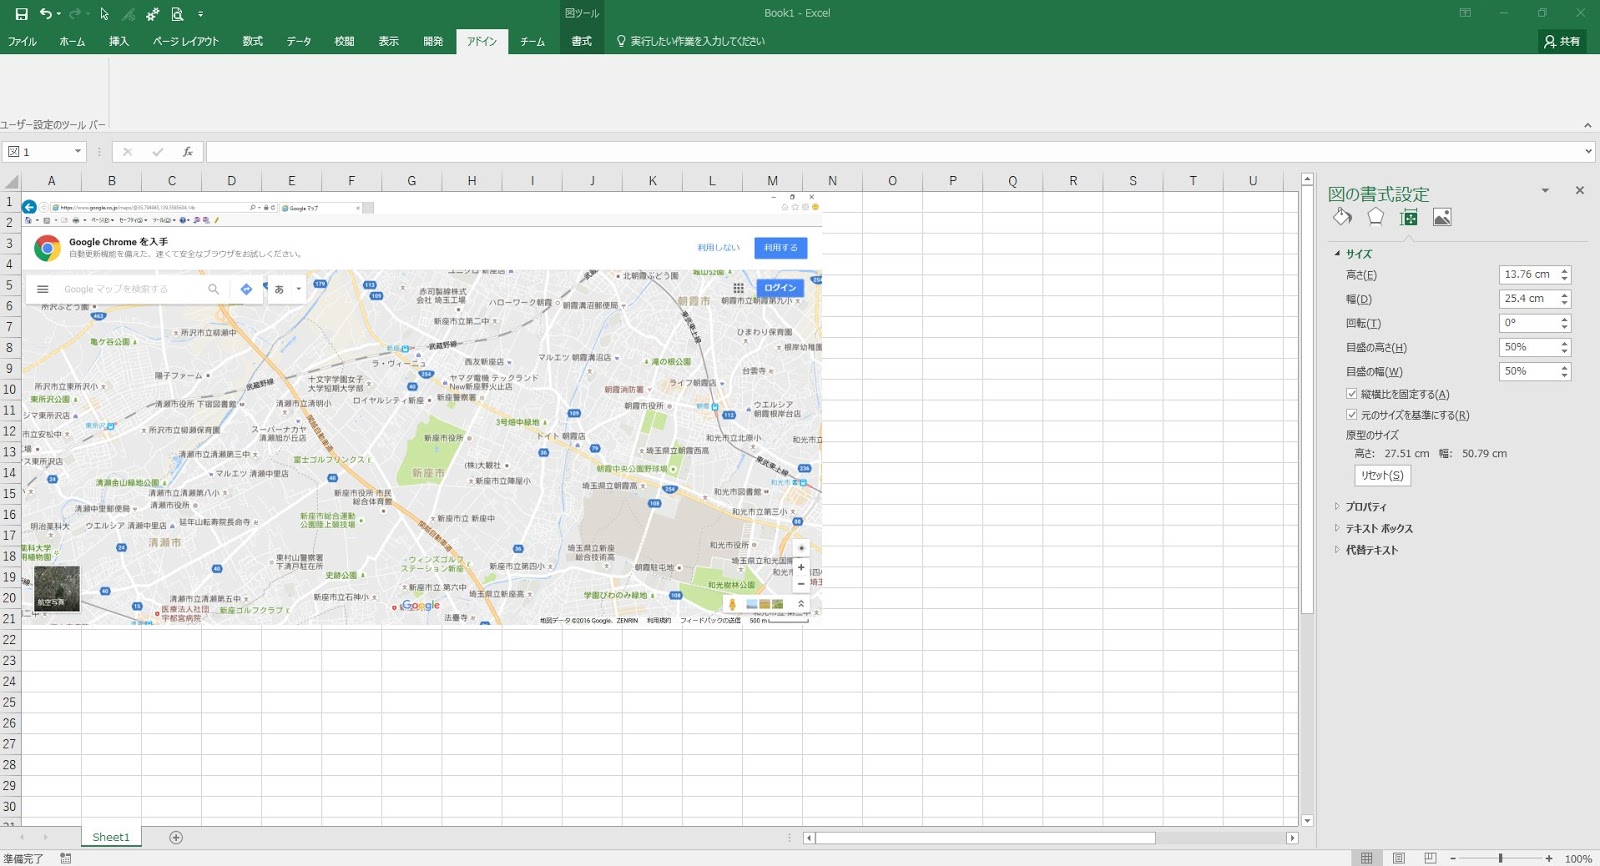The height and width of the screenshot is (866, 1600).
Task: Open the format pane options dropdown arrow
Action: [x=1545, y=190]
